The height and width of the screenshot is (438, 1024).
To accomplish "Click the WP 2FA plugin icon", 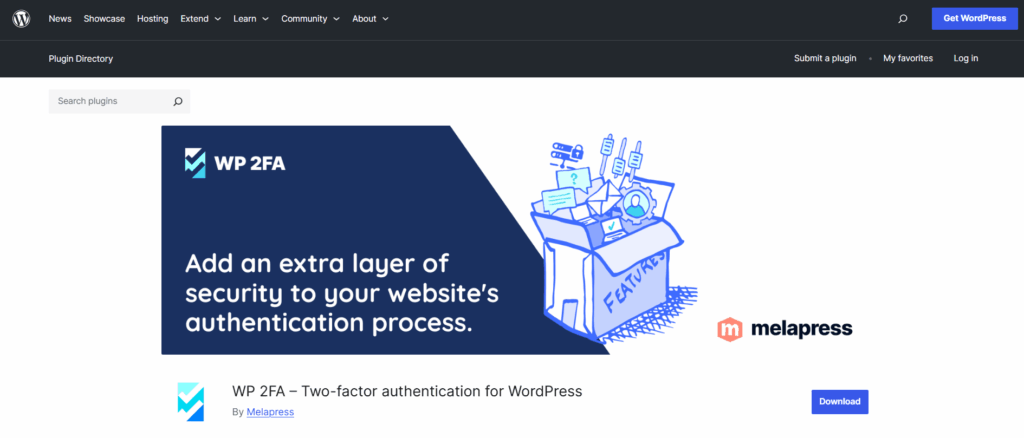I will click(x=190, y=399).
